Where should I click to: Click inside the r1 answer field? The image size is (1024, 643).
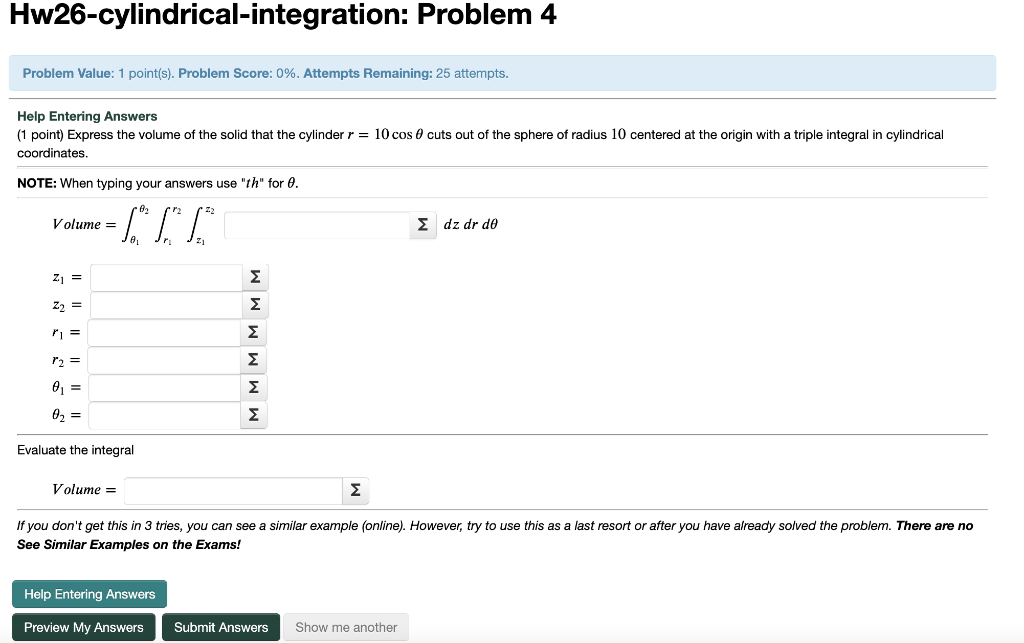tap(165, 331)
